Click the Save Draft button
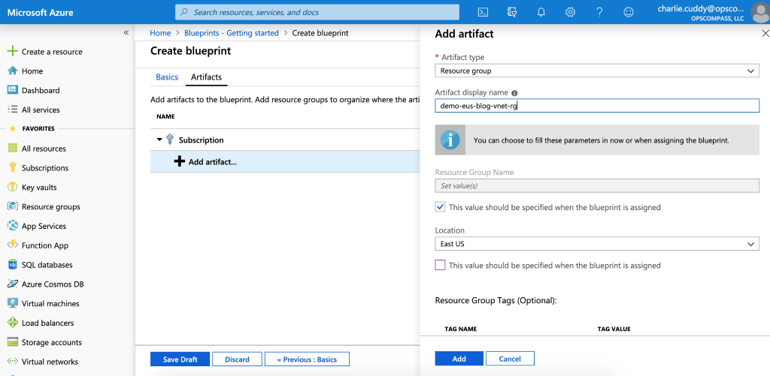The image size is (770, 376). tap(180, 359)
